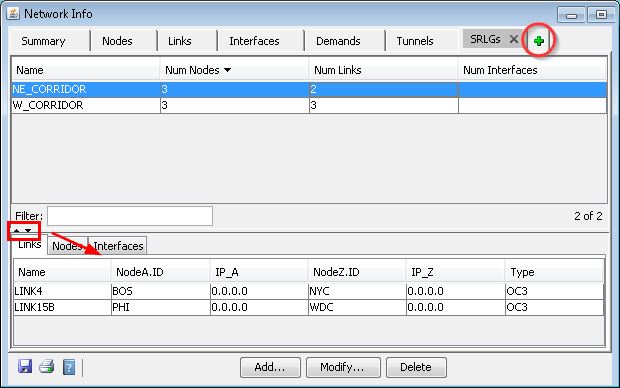The height and width of the screenshot is (388, 620).
Task: Select the lower Links sub-tab
Action: click(x=29, y=244)
